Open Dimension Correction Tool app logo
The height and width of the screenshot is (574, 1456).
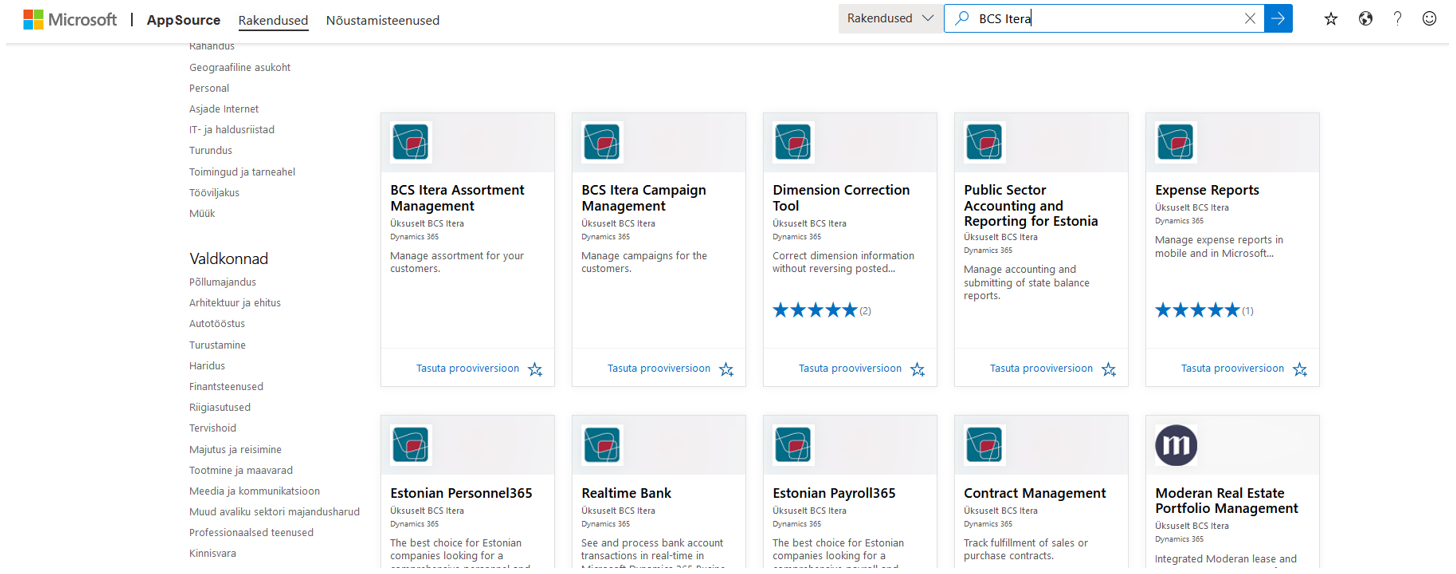point(793,142)
